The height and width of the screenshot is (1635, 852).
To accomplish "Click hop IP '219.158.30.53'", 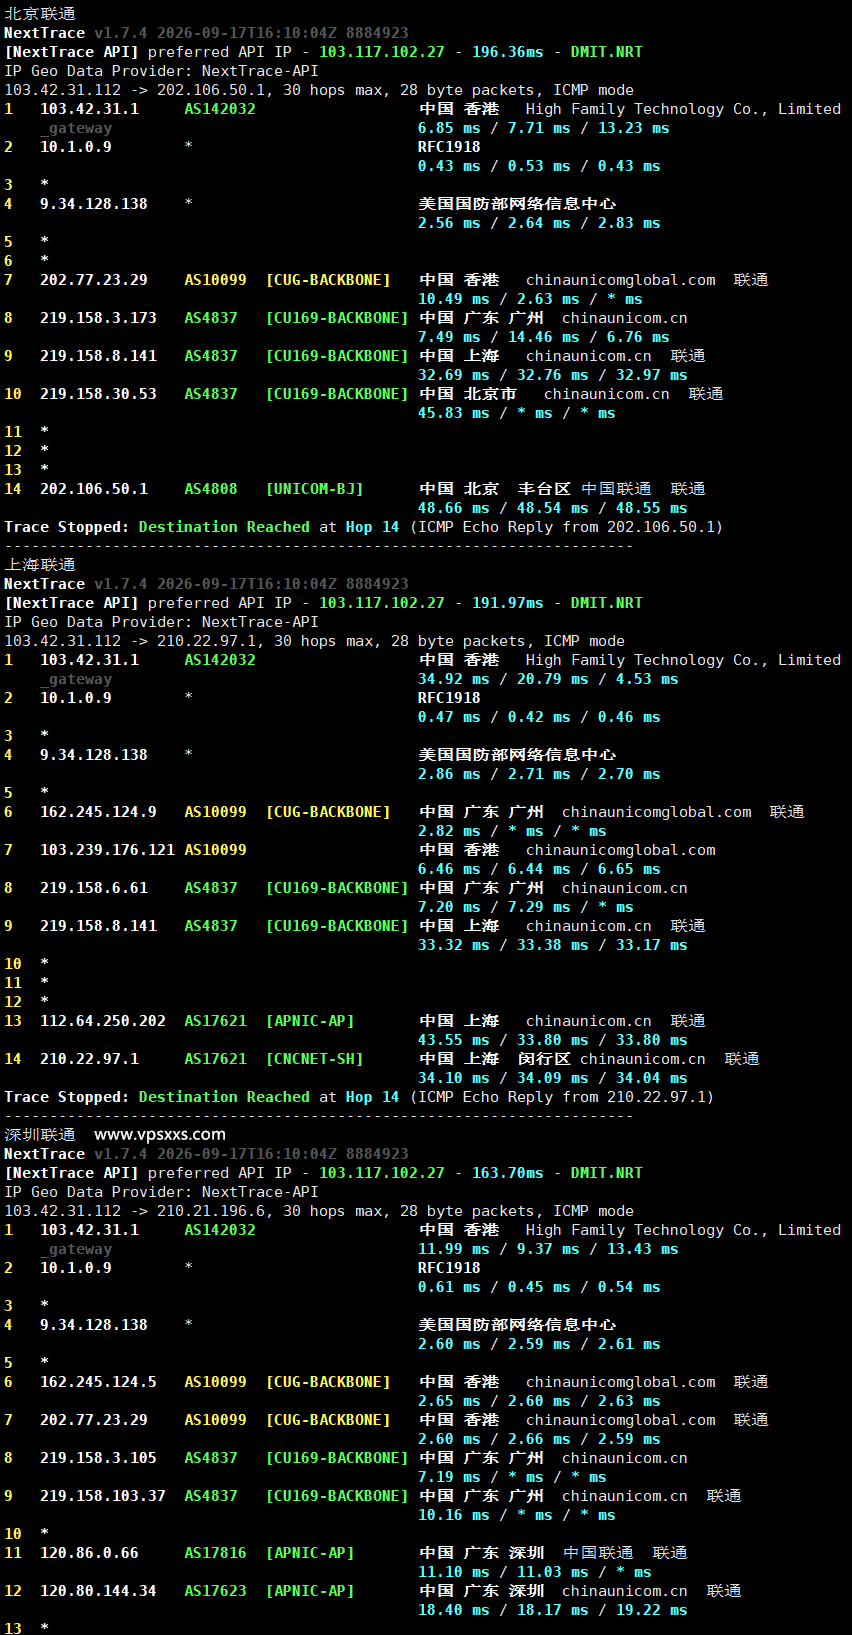I will [98, 394].
